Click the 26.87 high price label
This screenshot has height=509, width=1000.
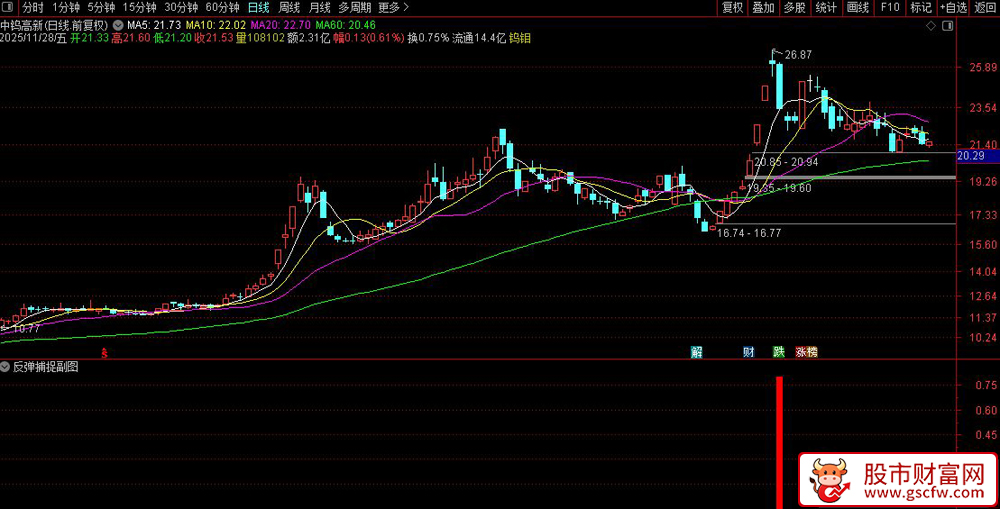tap(798, 55)
